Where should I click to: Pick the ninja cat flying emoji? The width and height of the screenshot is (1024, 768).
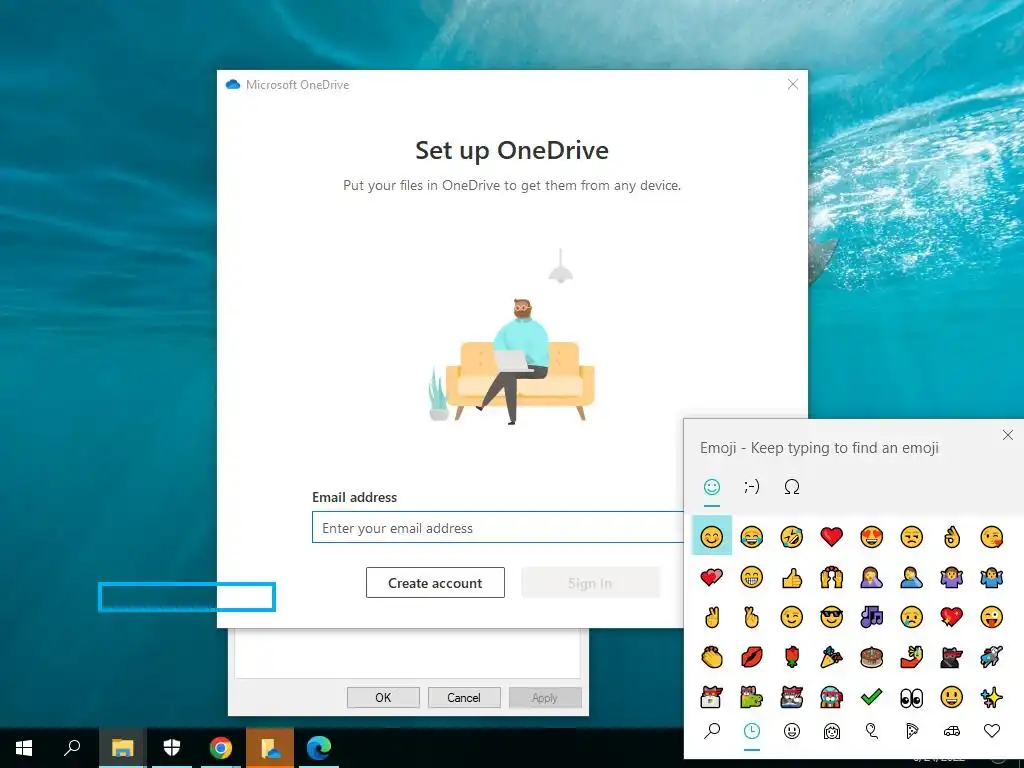(x=991, y=657)
